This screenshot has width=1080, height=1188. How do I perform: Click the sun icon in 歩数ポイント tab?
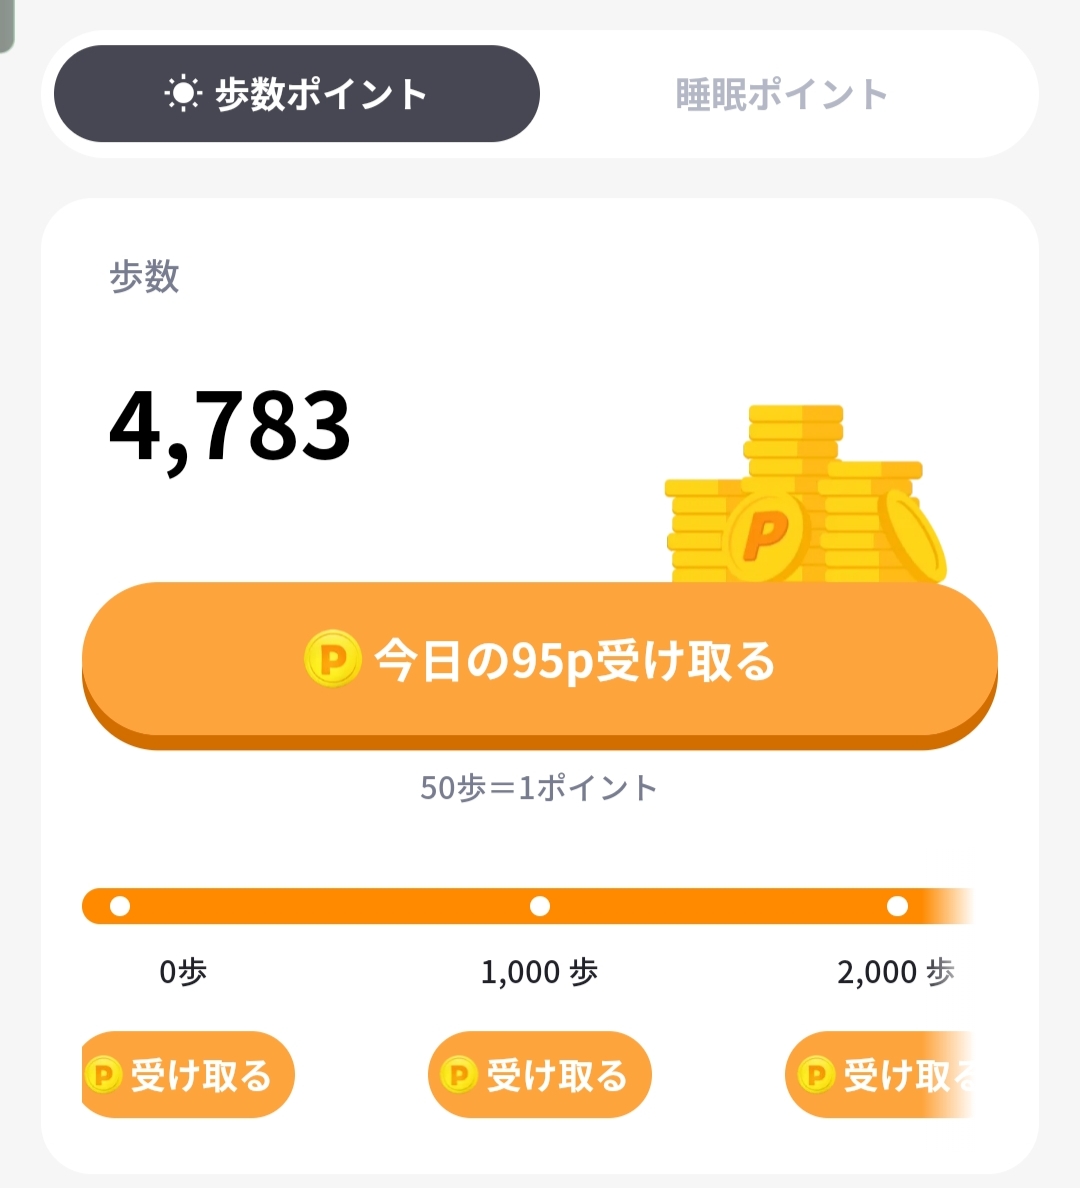point(183,94)
